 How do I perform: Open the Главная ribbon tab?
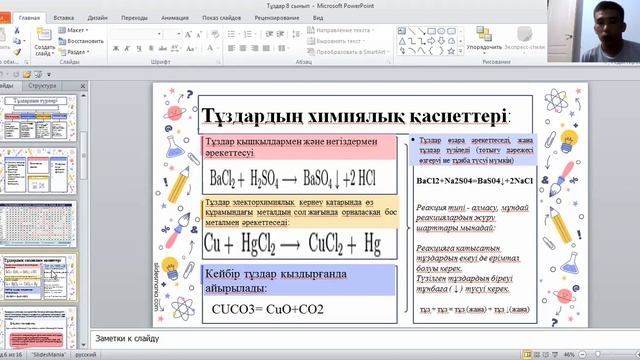[x=29, y=18]
